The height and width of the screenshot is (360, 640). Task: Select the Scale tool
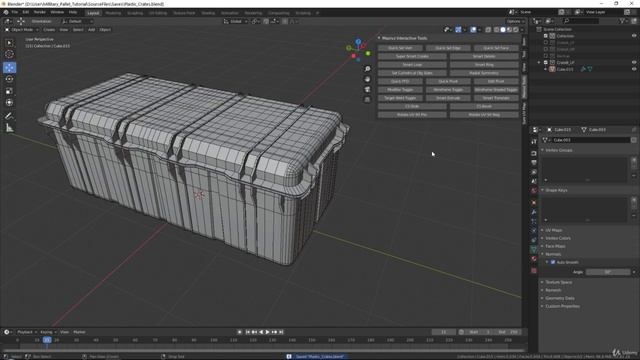coord(9,91)
